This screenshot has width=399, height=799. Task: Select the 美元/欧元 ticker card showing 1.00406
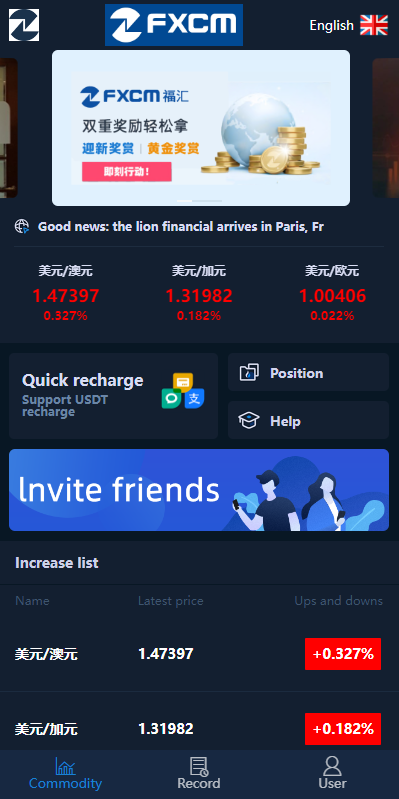332,293
